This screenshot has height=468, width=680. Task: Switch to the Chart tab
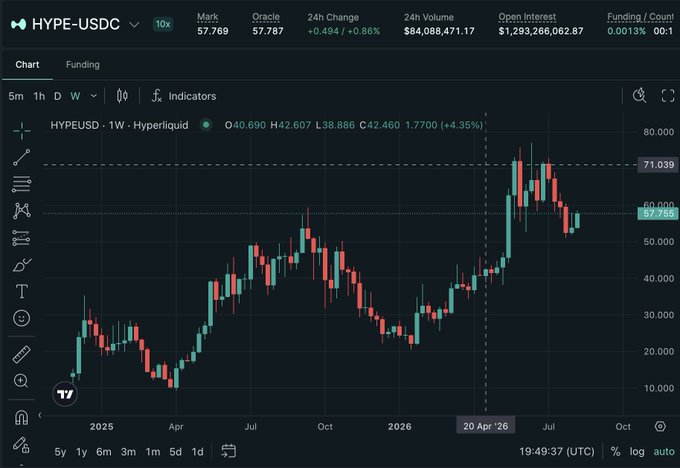[x=27, y=65]
